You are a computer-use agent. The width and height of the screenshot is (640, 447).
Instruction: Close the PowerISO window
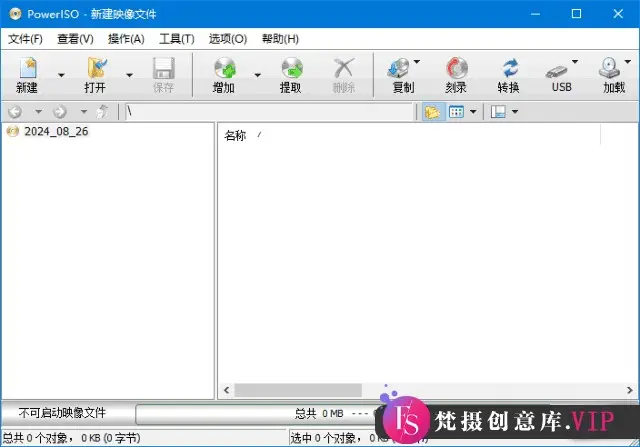pos(618,14)
